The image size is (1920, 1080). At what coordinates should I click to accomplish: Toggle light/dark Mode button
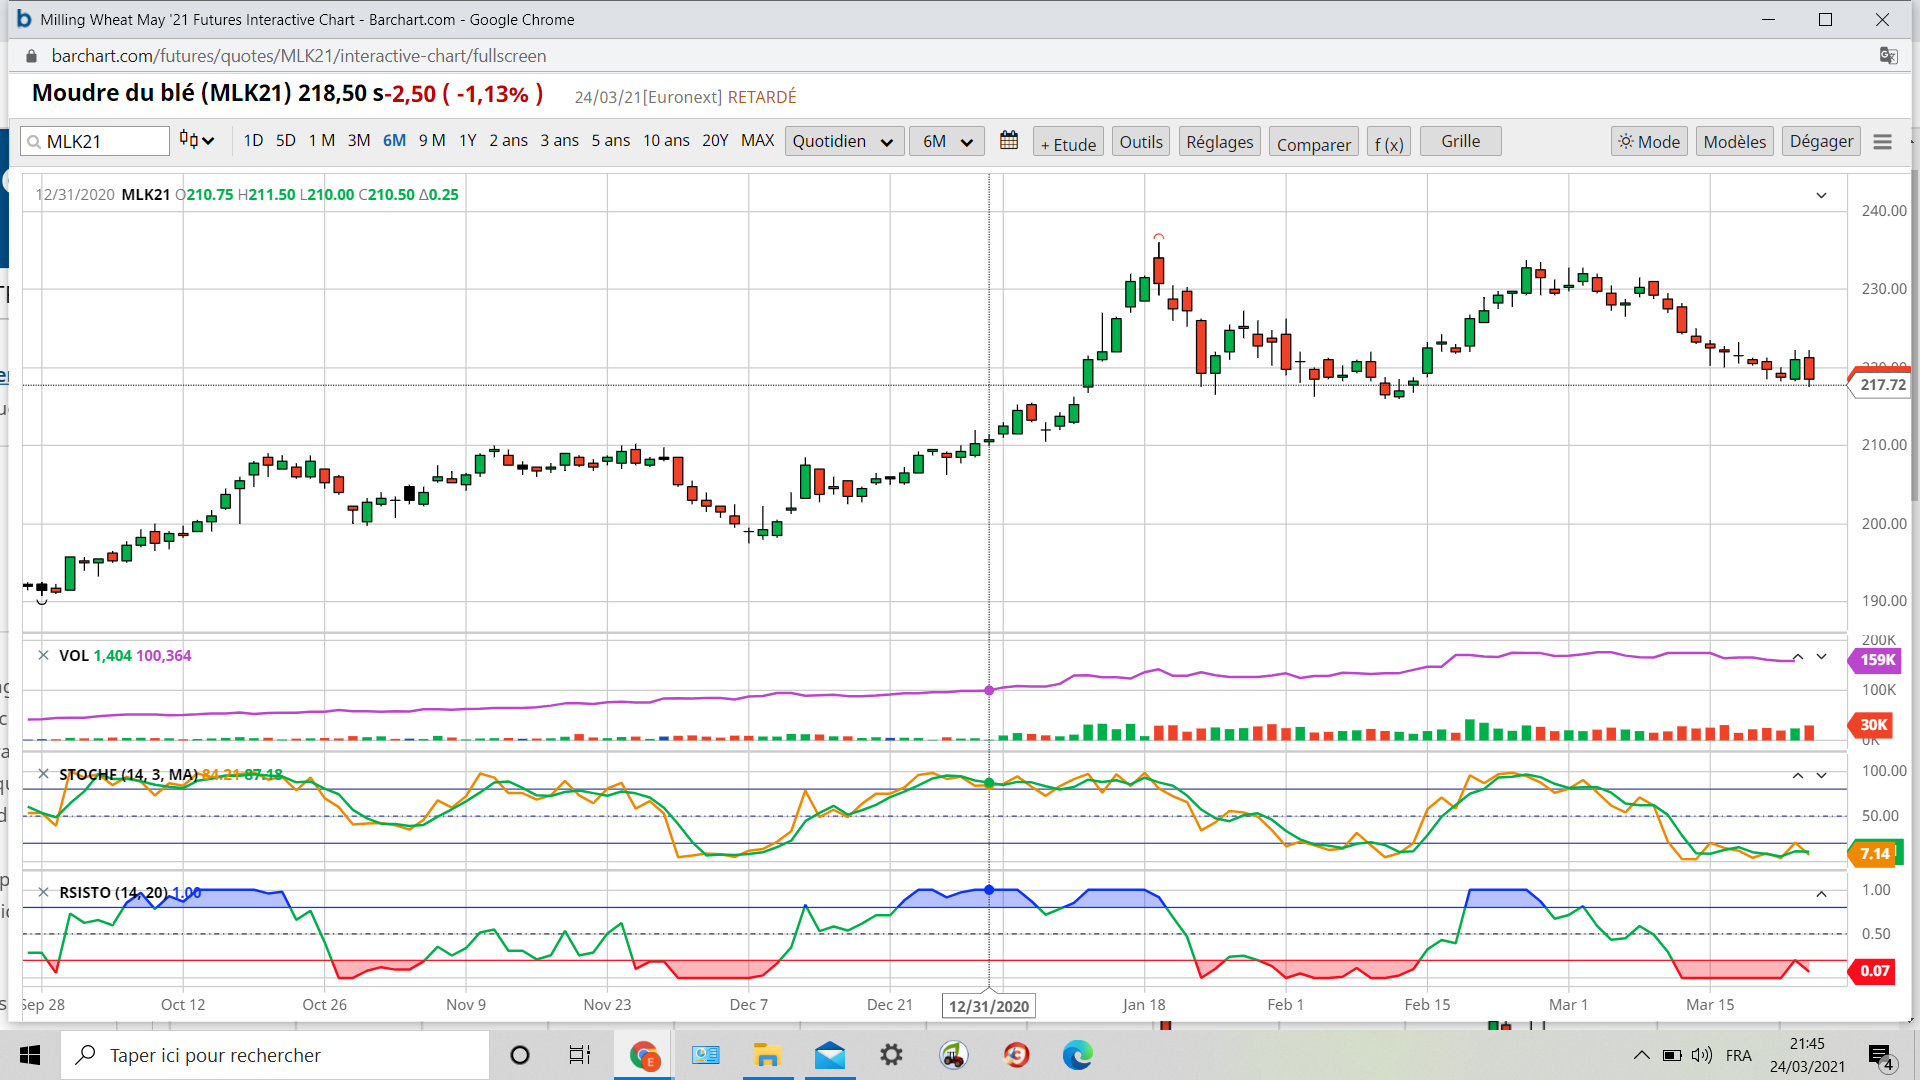1649,142
